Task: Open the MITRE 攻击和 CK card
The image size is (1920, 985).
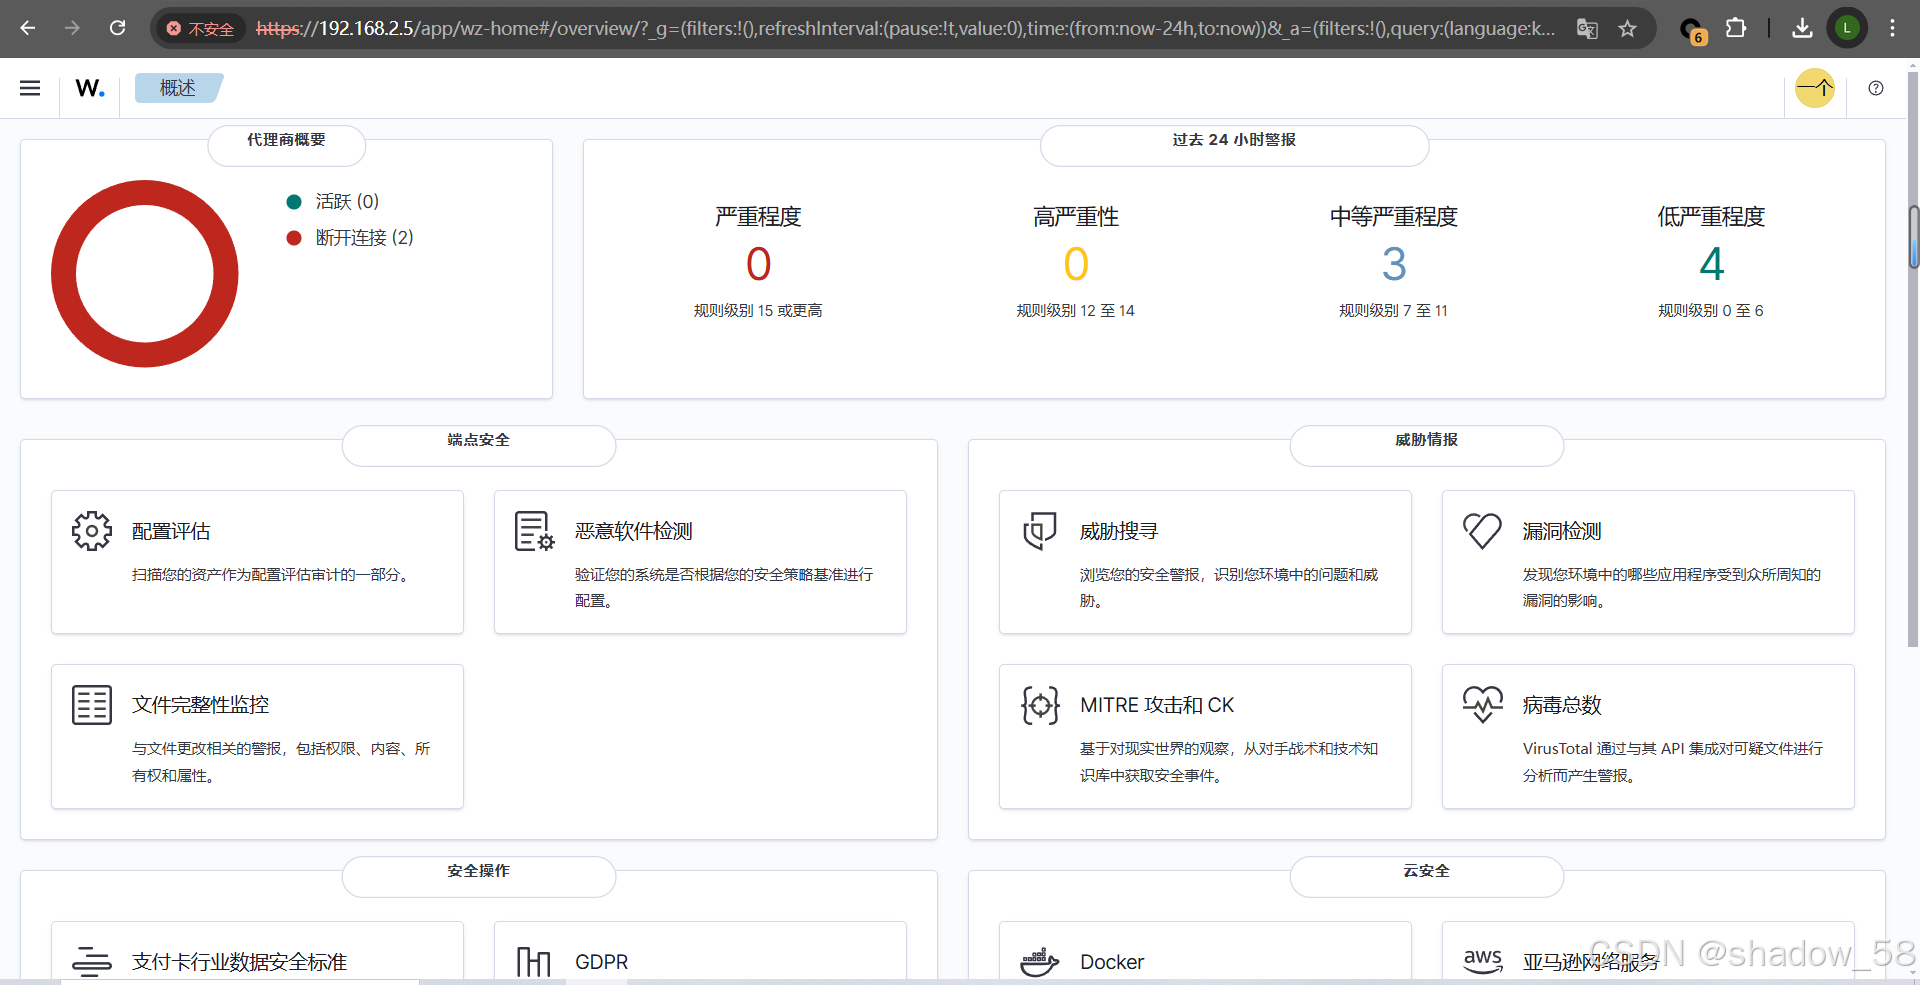Action: (1205, 736)
